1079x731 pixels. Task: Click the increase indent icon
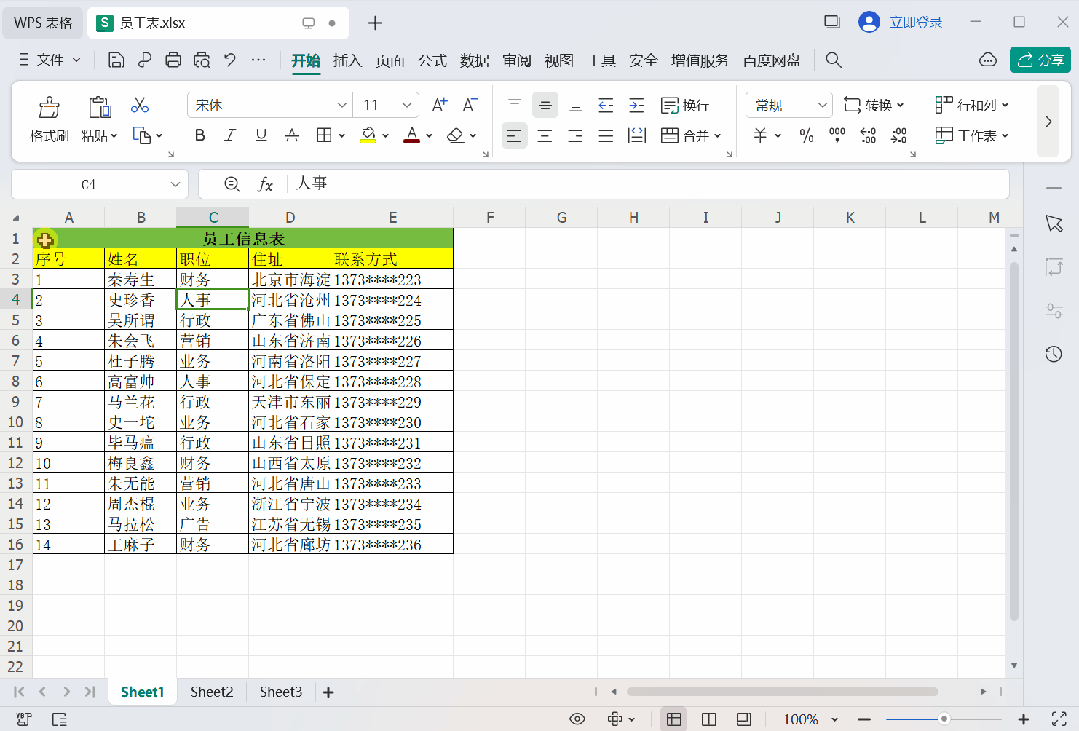click(637, 105)
